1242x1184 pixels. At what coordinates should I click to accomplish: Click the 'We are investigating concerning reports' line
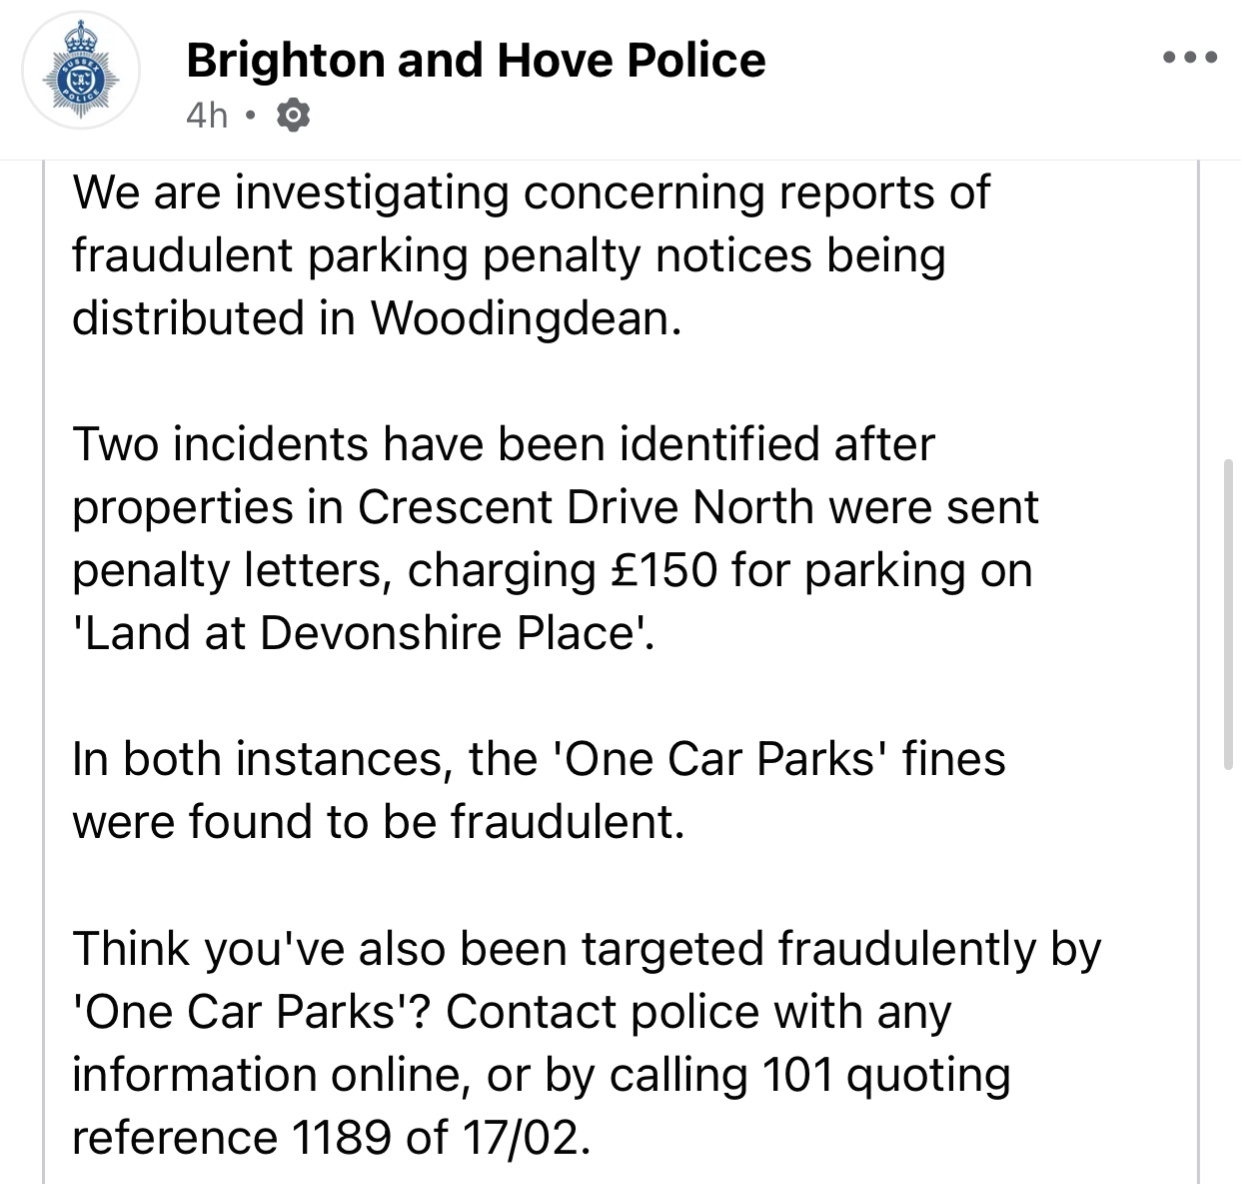point(530,192)
